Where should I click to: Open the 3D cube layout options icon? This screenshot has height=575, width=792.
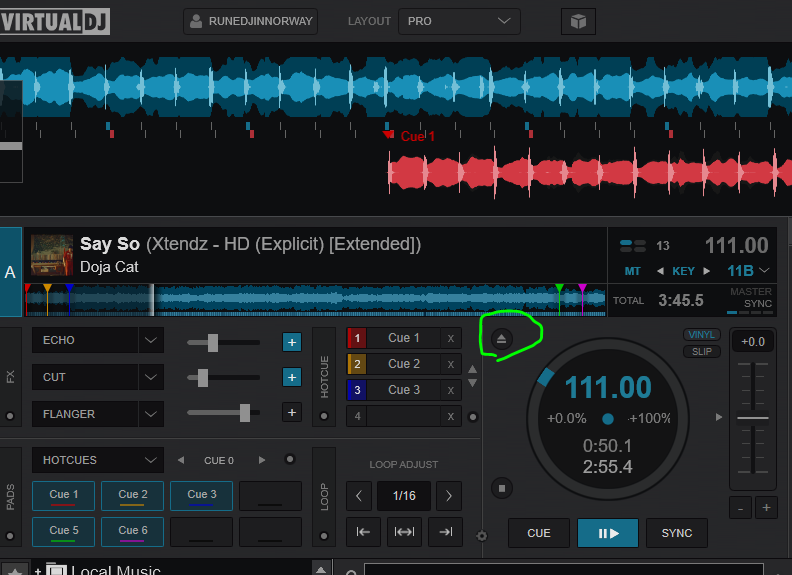coord(578,21)
